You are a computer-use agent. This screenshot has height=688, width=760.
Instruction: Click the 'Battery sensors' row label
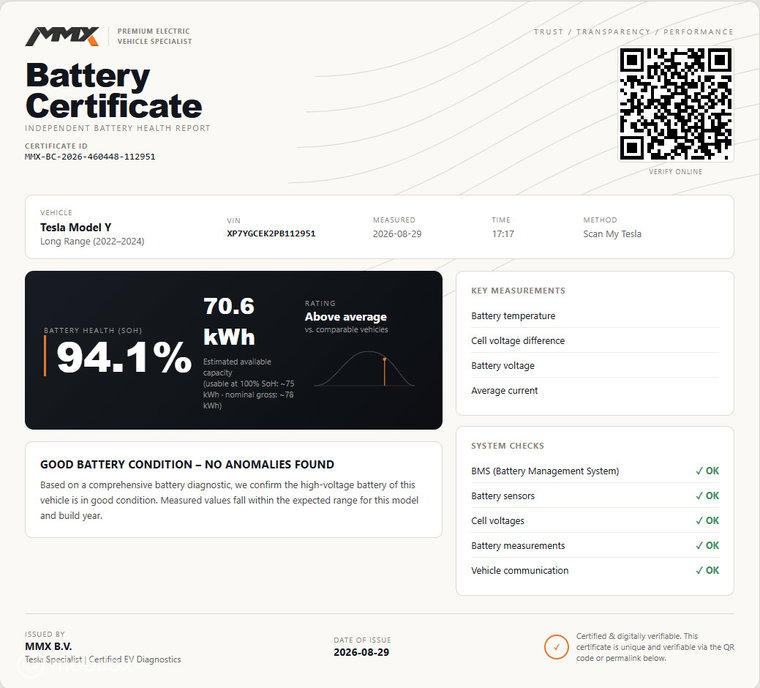(503, 496)
